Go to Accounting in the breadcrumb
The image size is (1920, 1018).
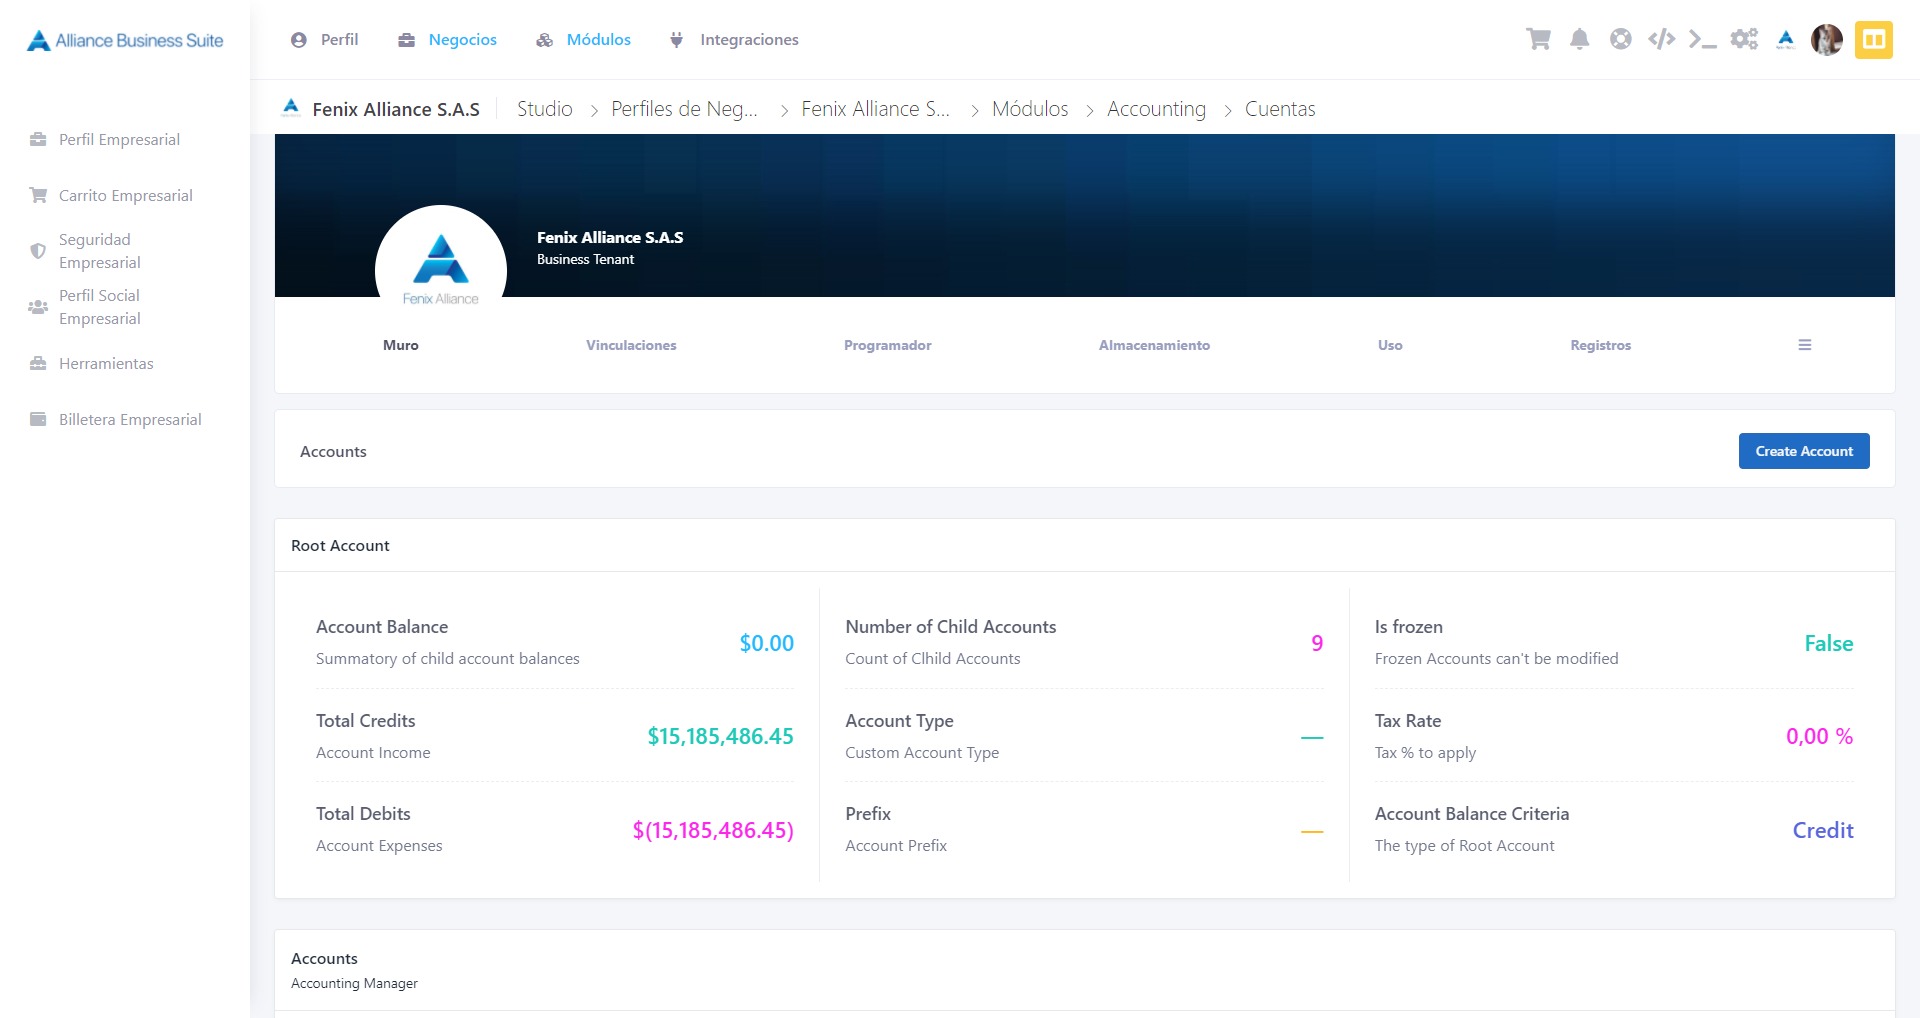1156,109
